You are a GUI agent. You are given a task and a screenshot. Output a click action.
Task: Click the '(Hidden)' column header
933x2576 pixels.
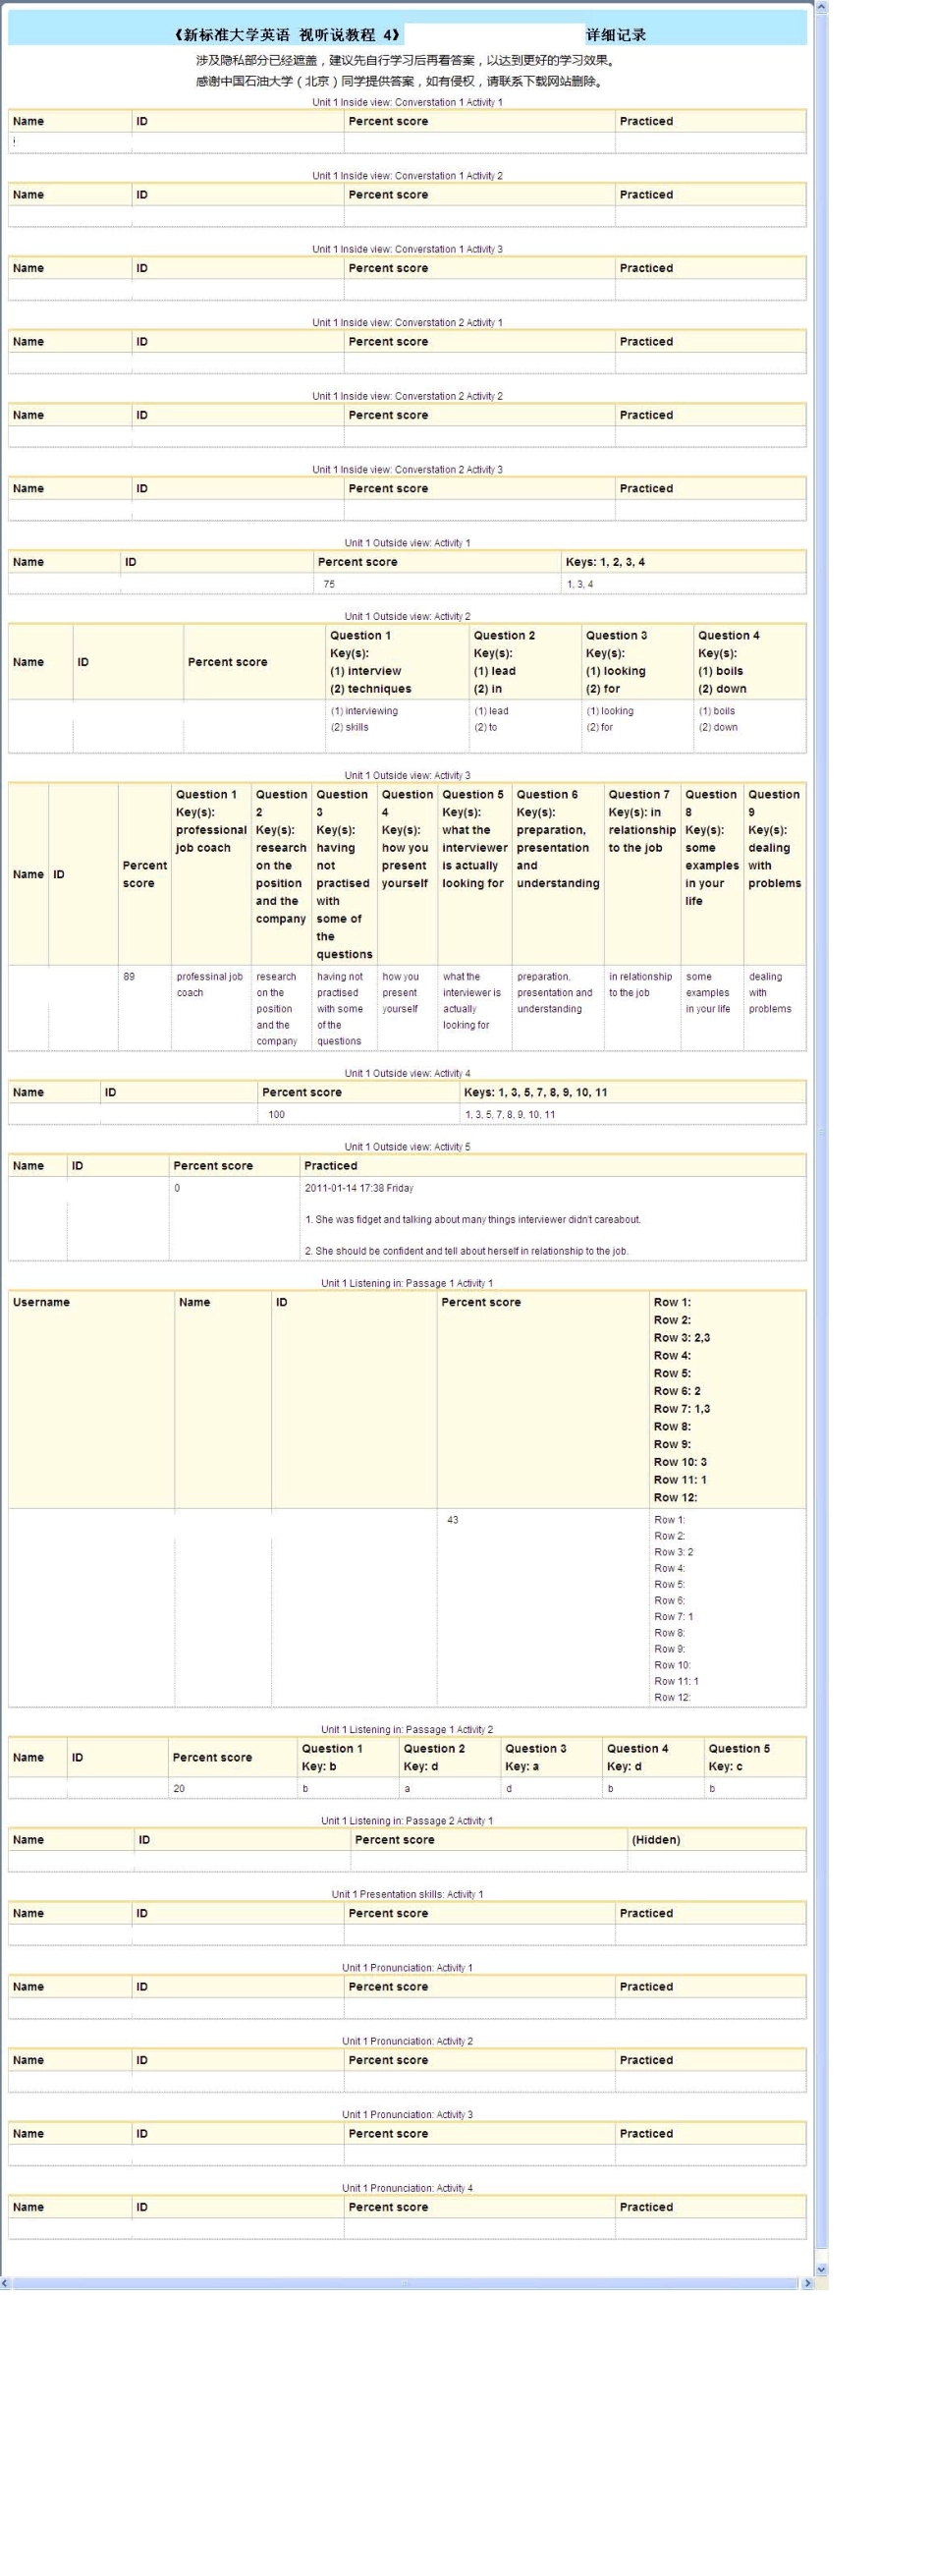(x=656, y=1840)
